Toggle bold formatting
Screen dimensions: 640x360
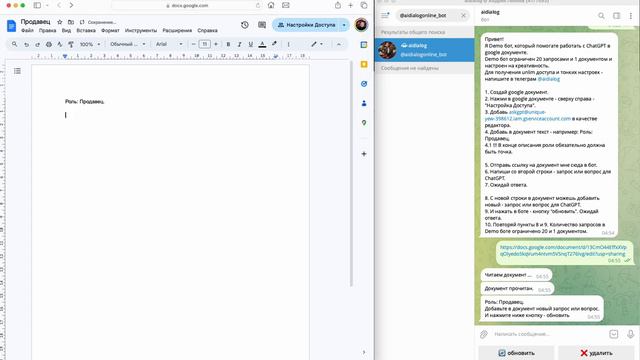(228, 44)
